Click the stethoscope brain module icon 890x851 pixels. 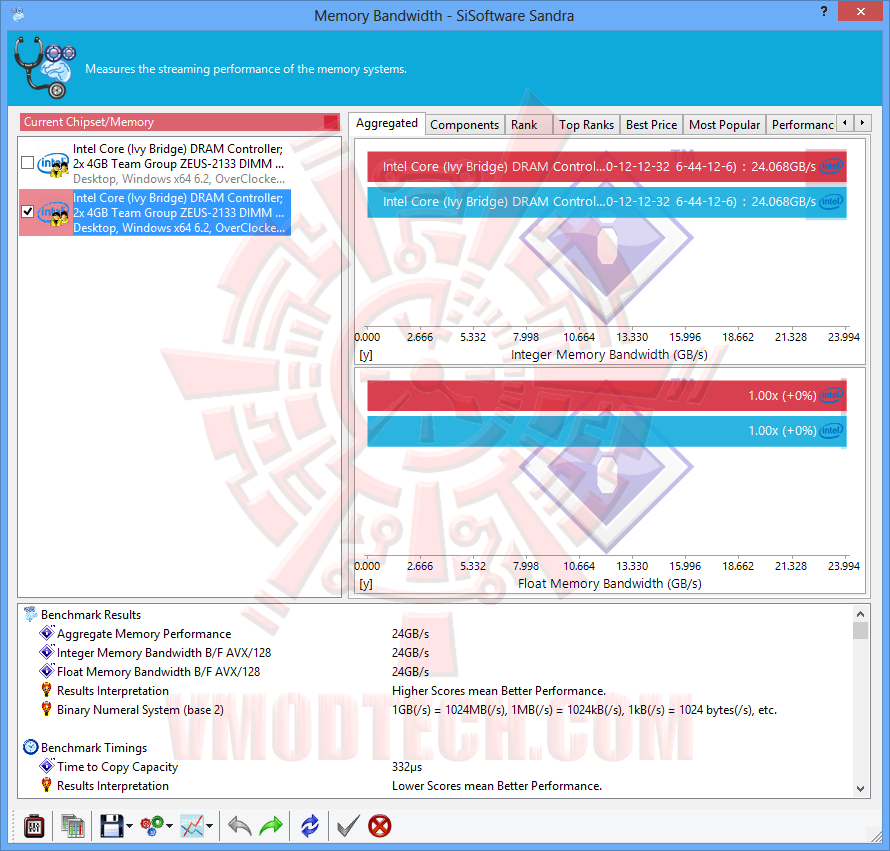[x=44, y=68]
